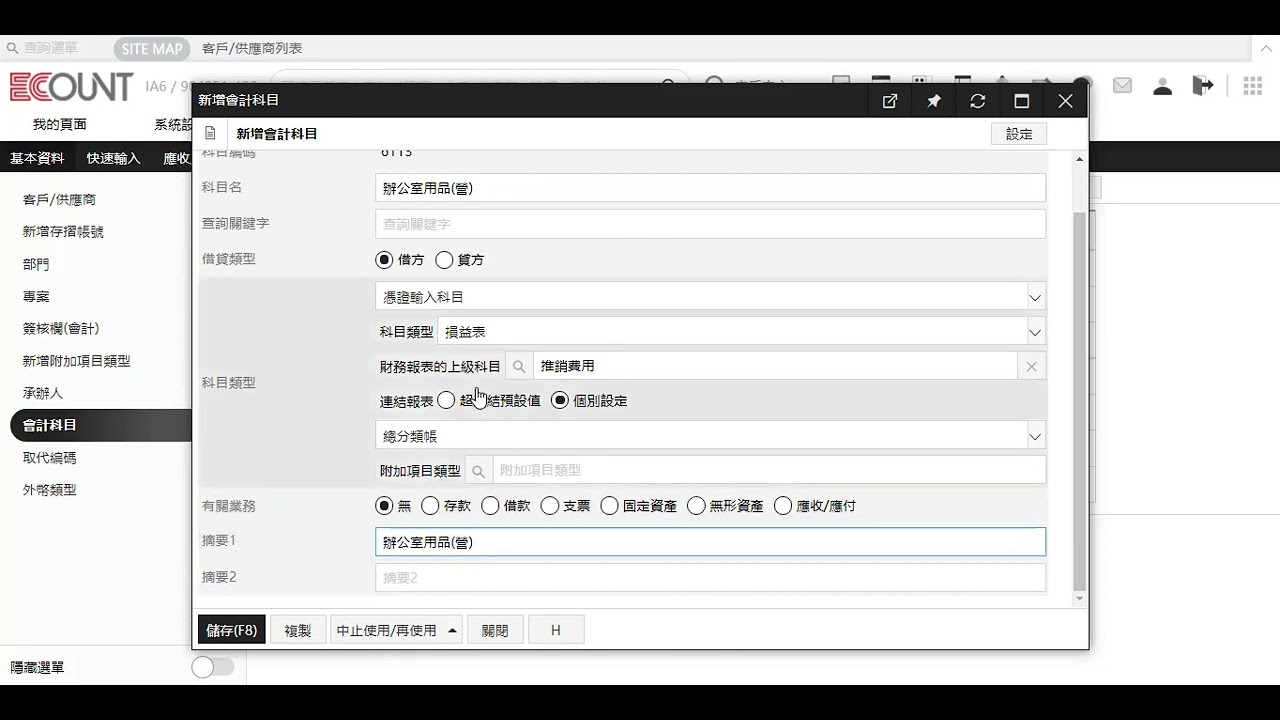Open 基本資料 menu tab
1280x720 pixels.
coord(37,158)
